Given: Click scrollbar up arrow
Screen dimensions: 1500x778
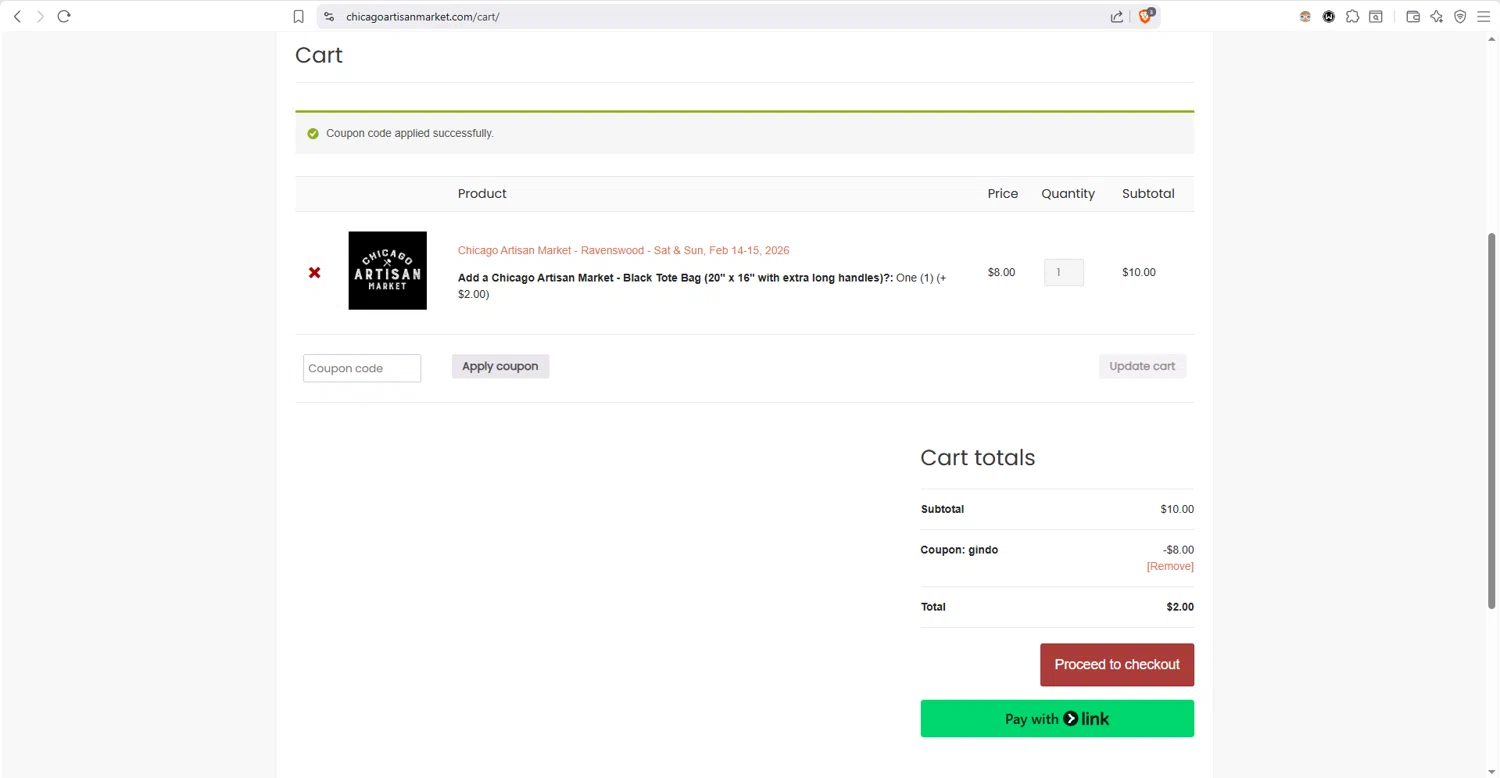Looking at the screenshot, I should pyautogui.click(x=1492, y=39).
